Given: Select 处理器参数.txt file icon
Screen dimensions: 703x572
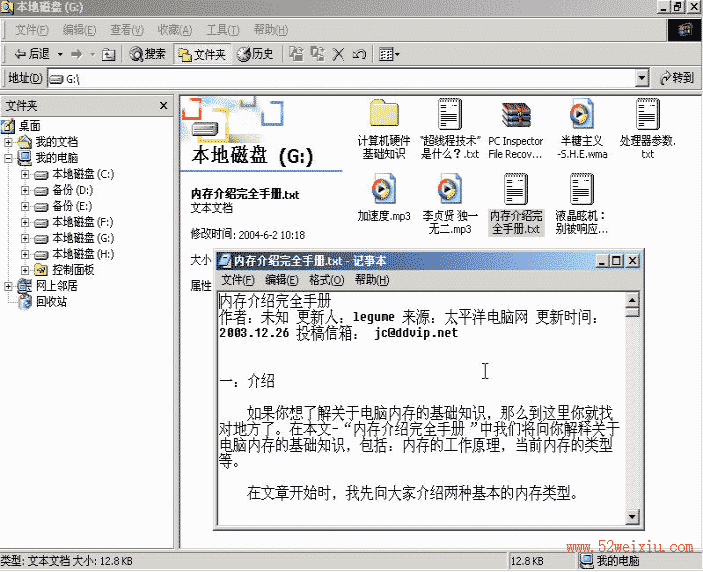Looking at the screenshot, I should (647, 114).
